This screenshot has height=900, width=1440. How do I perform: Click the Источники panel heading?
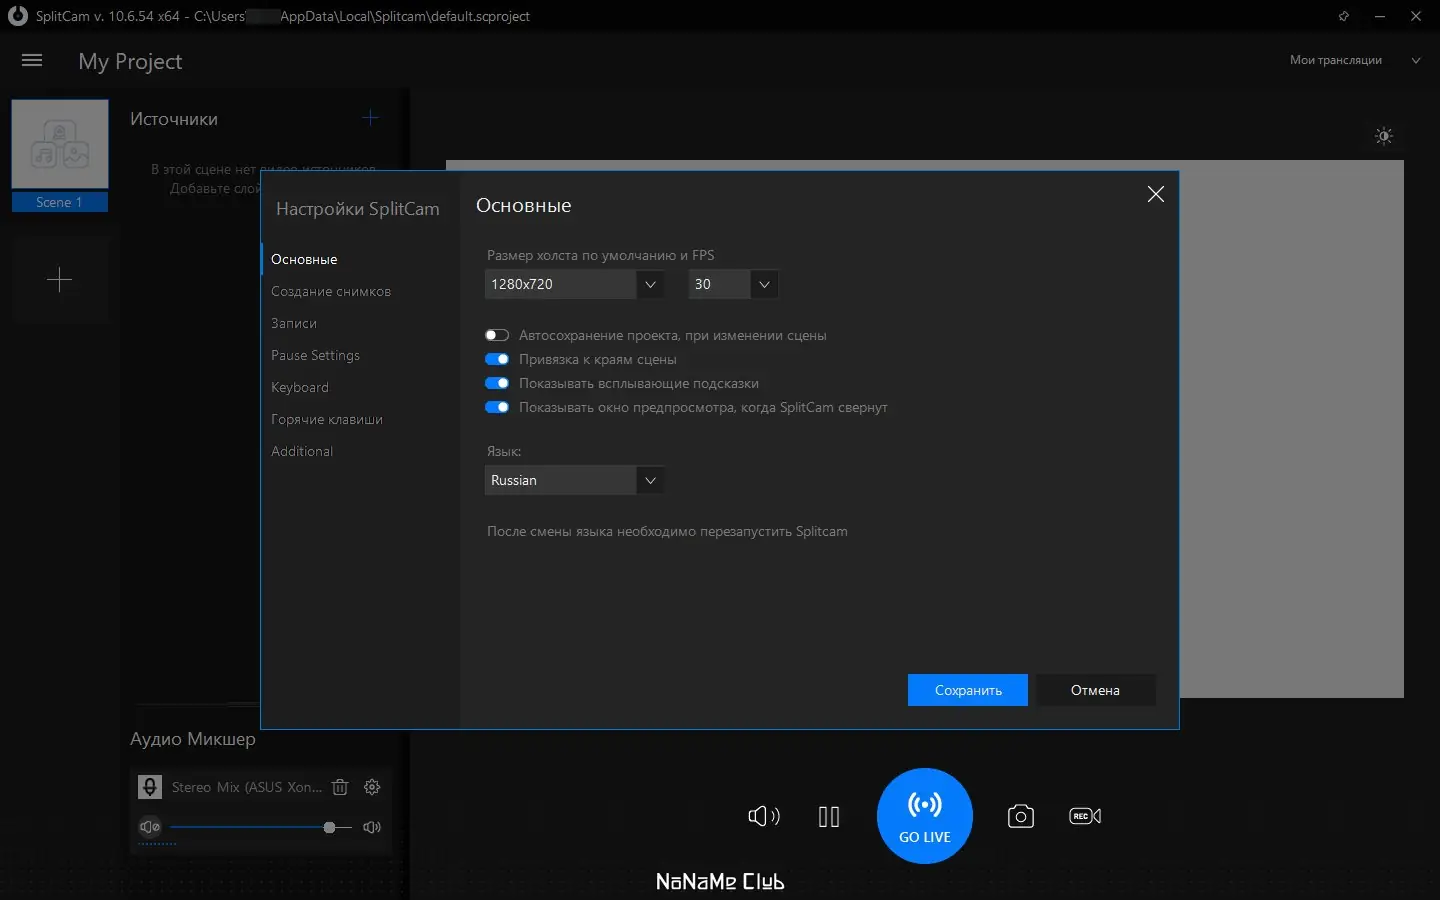point(174,119)
